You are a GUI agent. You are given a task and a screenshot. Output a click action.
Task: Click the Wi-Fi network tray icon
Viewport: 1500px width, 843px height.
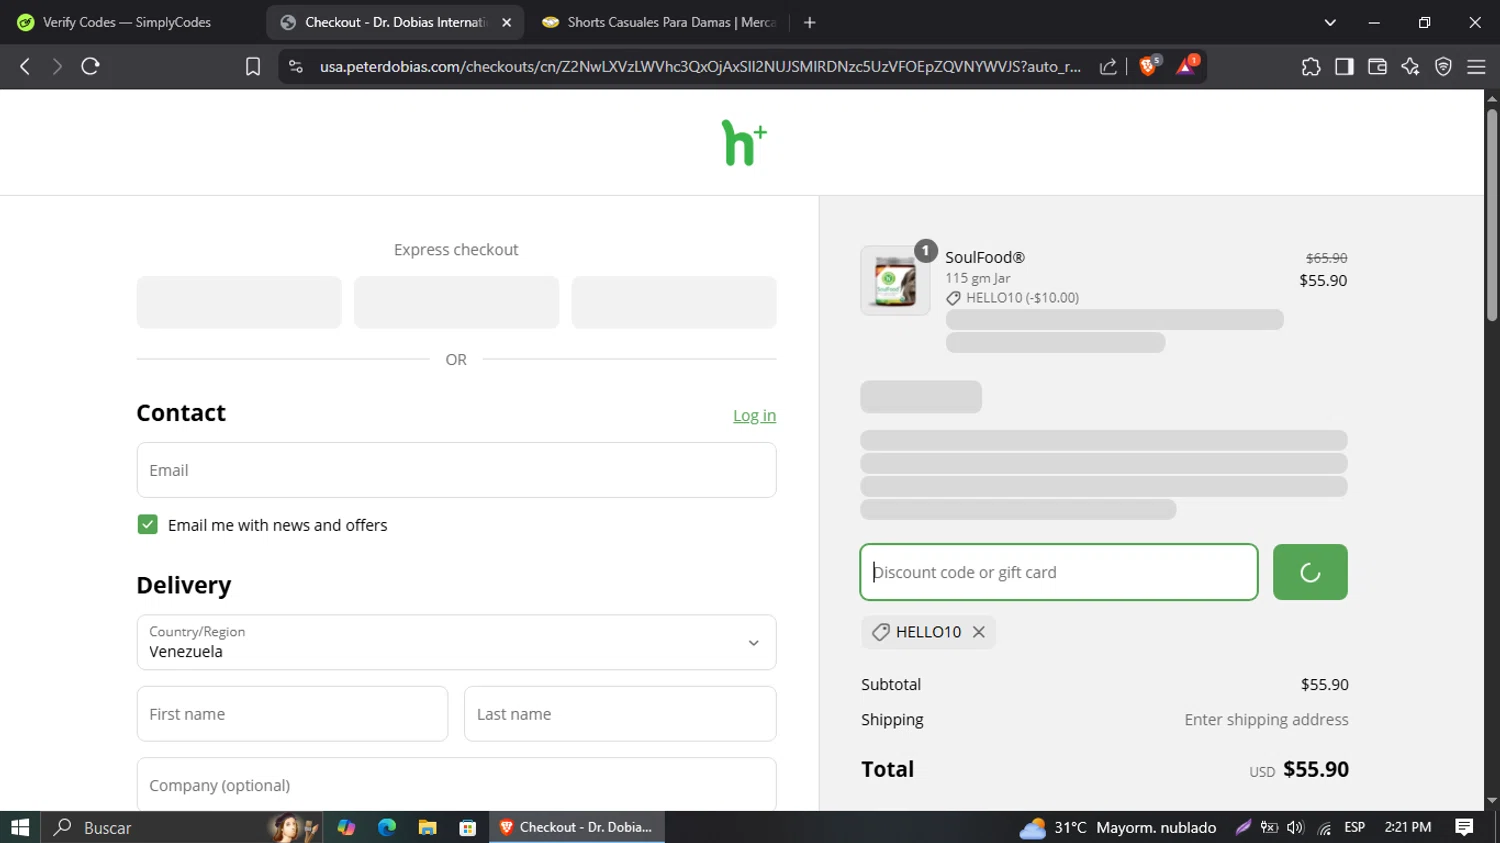pyautogui.click(x=1324, y=828)
